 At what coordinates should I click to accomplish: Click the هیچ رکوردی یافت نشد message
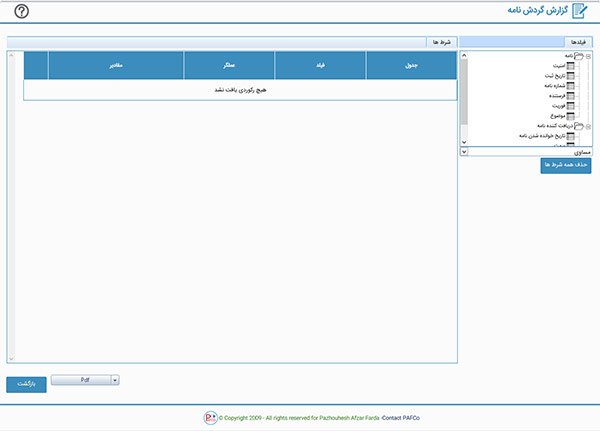(240, 90)
